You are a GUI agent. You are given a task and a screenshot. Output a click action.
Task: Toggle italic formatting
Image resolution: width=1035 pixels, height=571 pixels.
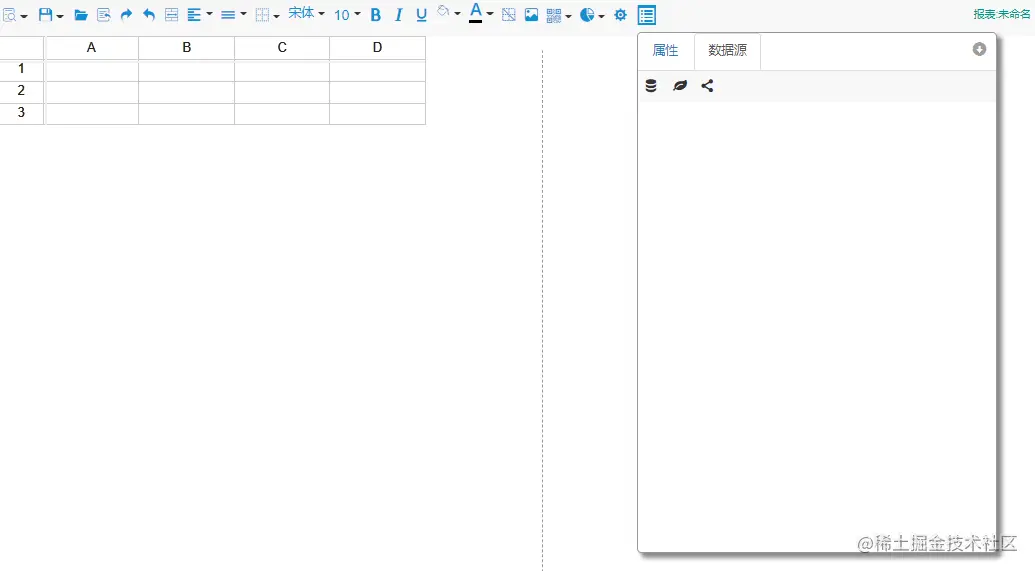click(398, 15)
